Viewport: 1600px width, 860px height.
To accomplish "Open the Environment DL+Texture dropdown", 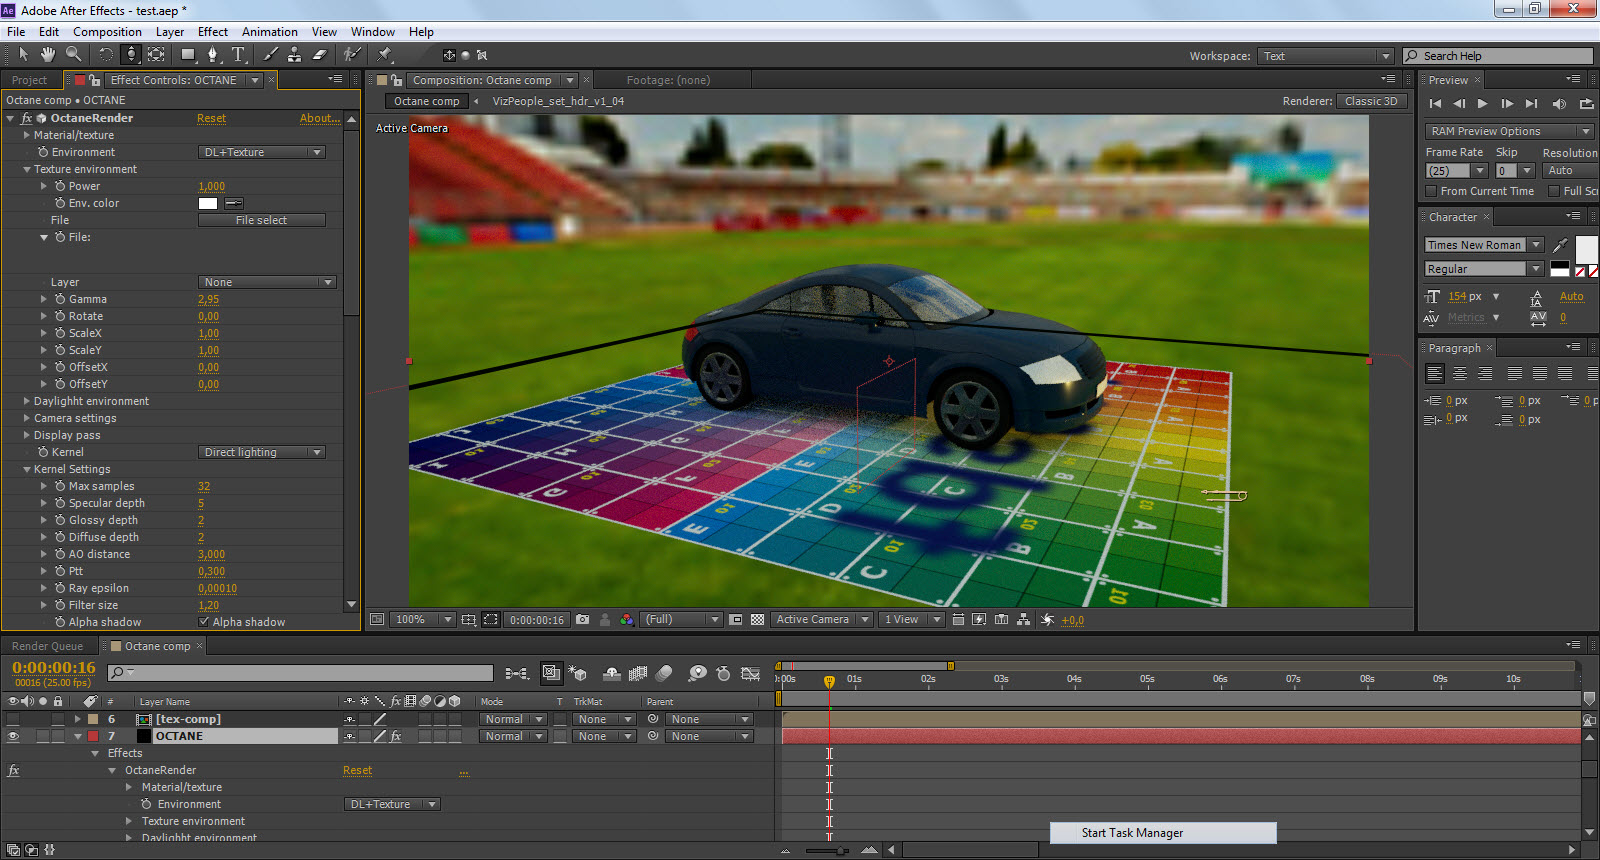I will [262, 152].
